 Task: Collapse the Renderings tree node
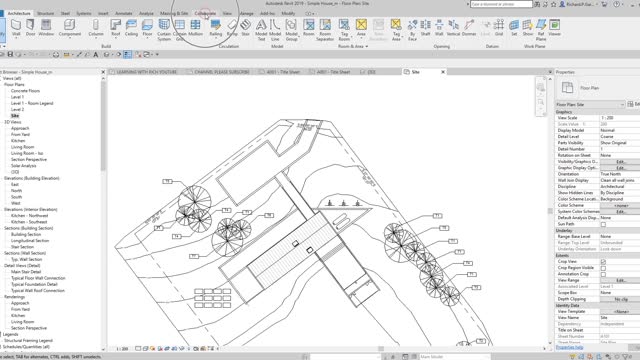(14, 297)
